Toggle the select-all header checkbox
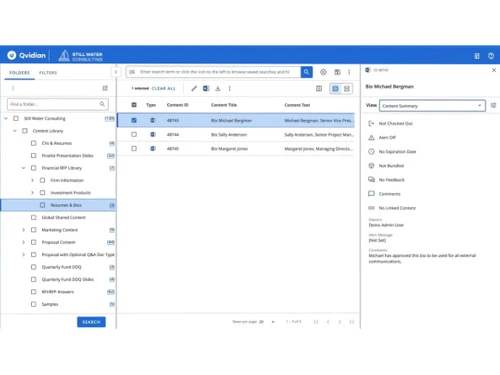Screen dimensions: 500x375 [x=134, y=105]
